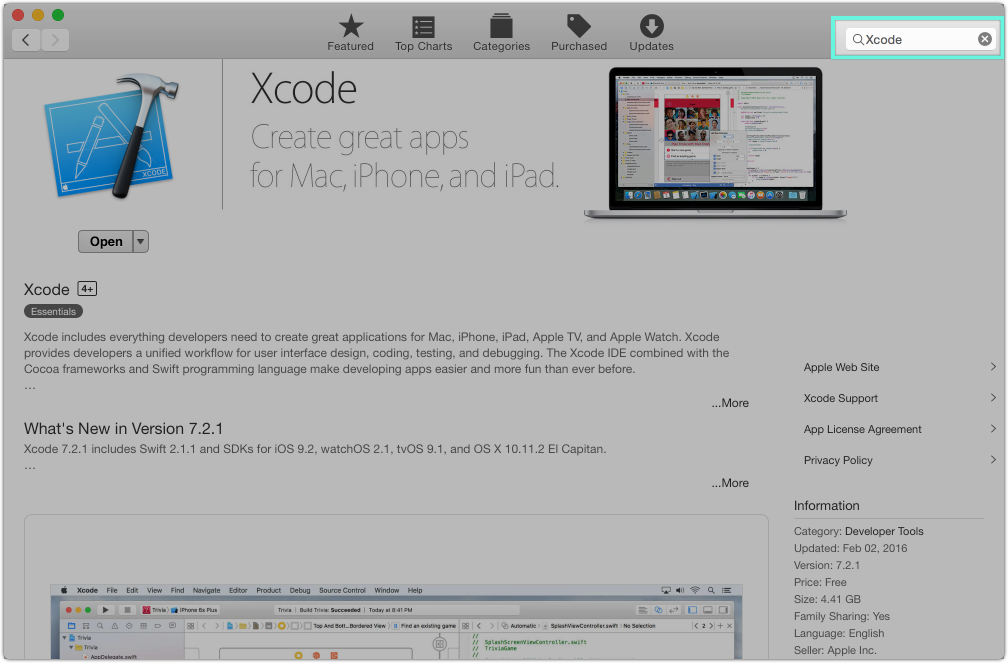Viewport: 1008px width, 663px height.
Task: Click 'Family Sharing: Yes' text
Action: point(842,616)
